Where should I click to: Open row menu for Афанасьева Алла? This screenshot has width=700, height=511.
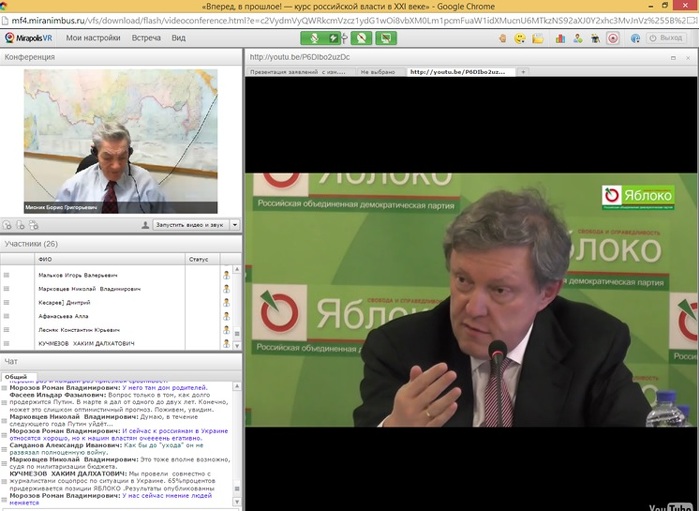pyautogui.click(x=6, y=316)
